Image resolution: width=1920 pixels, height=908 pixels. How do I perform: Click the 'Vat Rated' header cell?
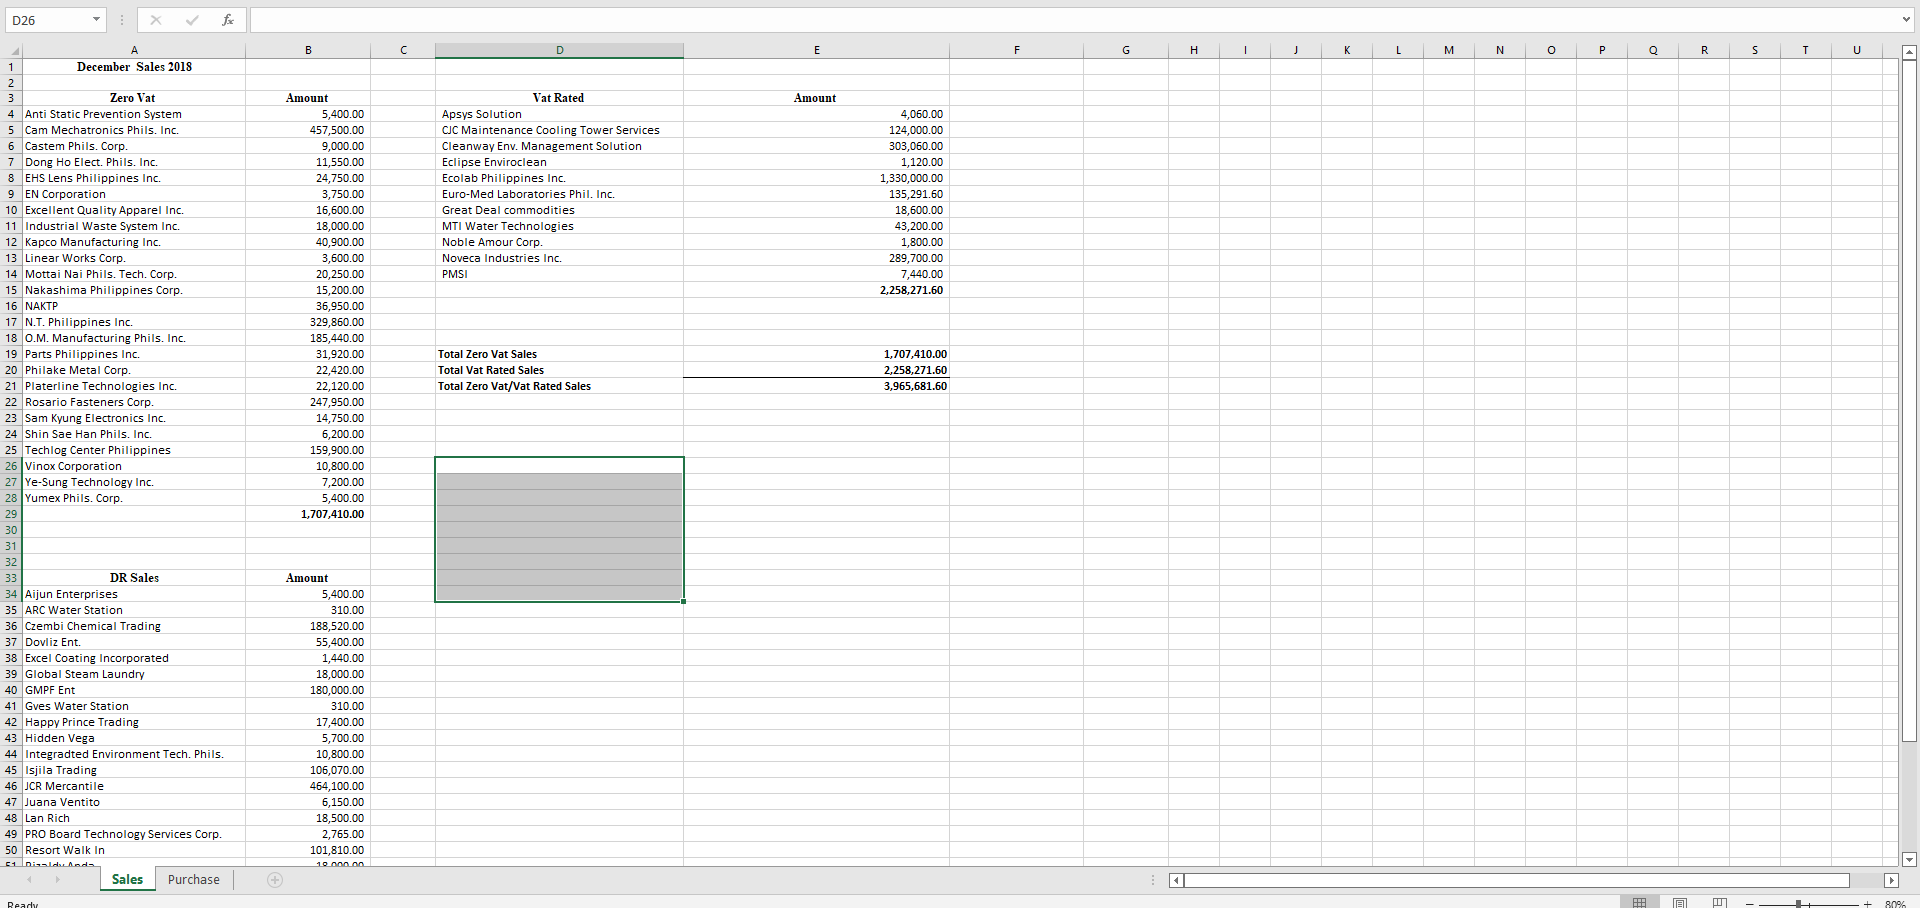click(560, 98)
